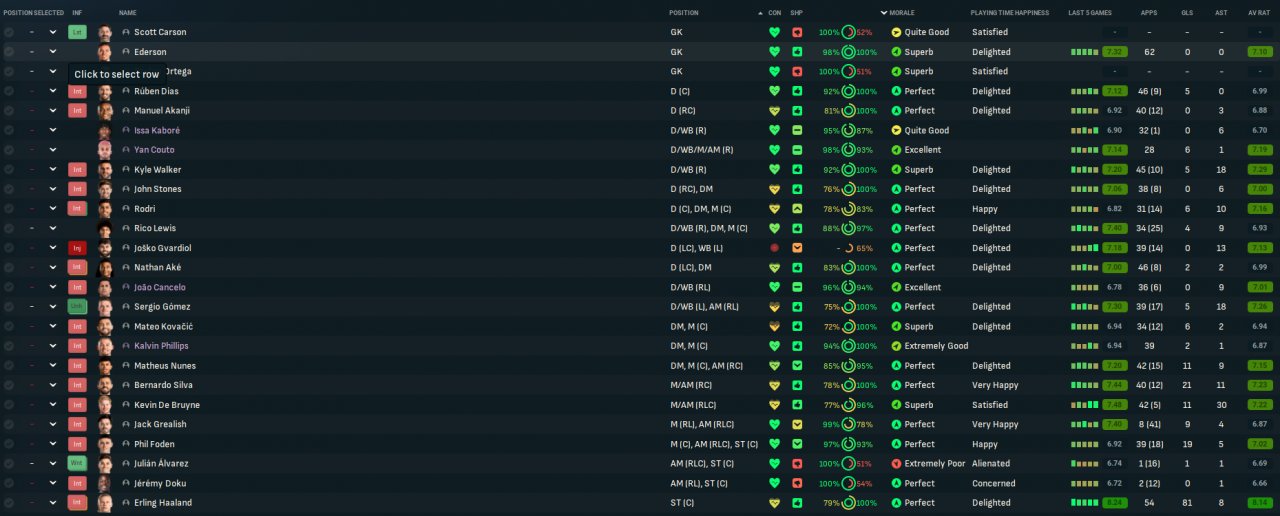Image resolution: width=1280 pixels, height=516 pixels.
Task: Open Issa Kaboré's player profile
Action: coord(157,131)
